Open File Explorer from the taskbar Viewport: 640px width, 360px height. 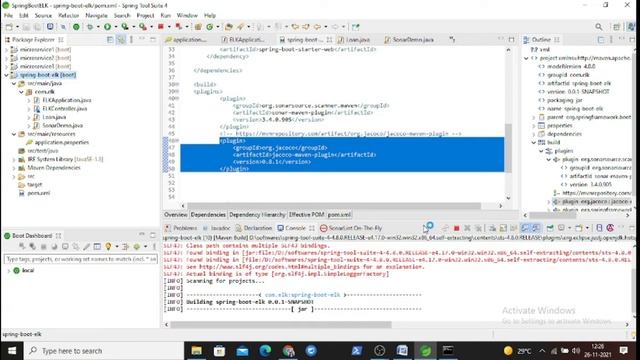coord(197,351)
